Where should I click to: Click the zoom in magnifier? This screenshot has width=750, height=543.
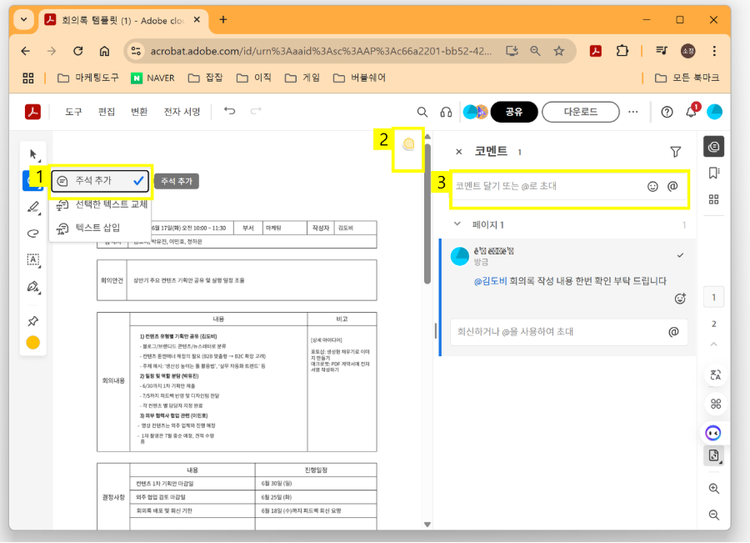click(714, 488)
